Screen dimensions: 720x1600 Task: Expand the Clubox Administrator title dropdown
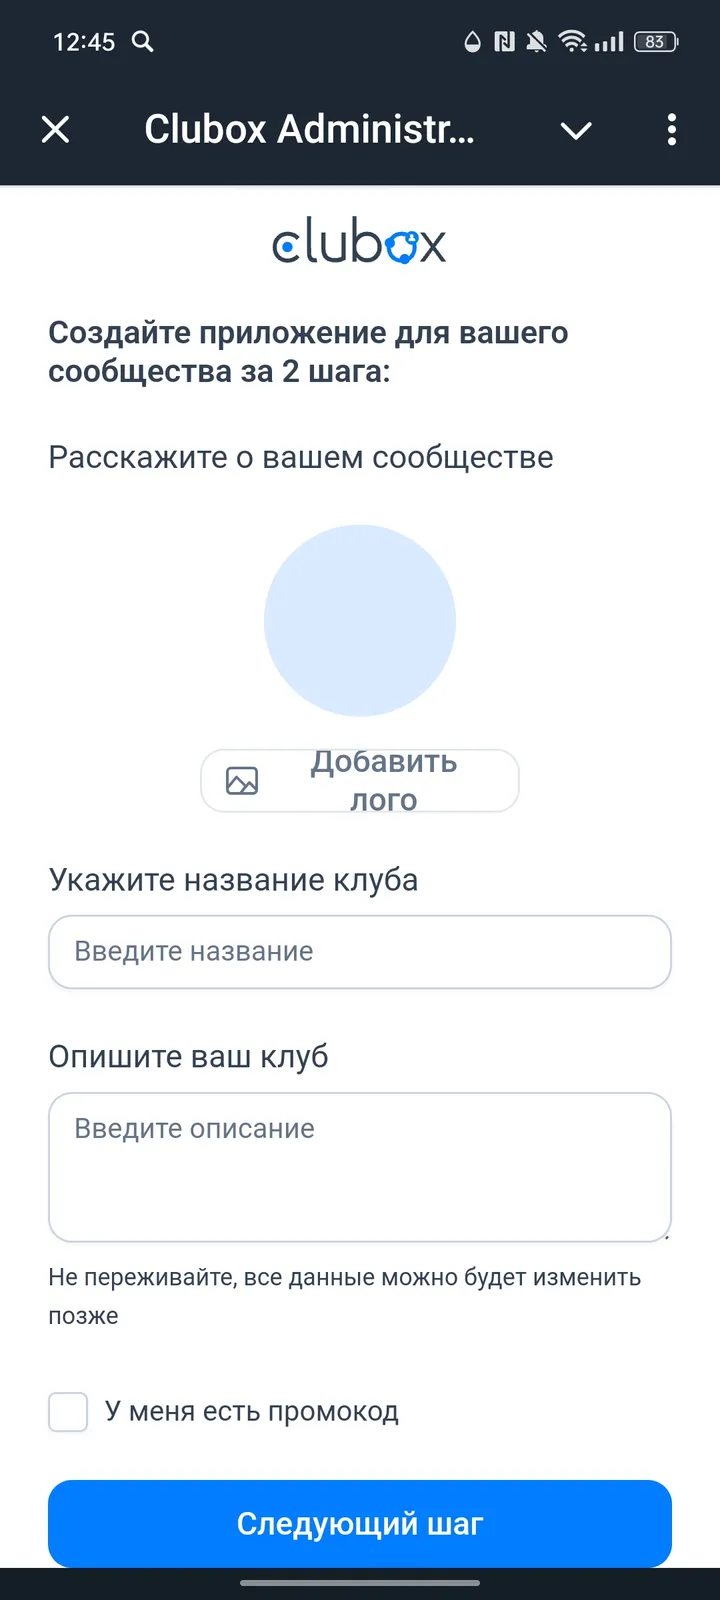coord(576,130)
